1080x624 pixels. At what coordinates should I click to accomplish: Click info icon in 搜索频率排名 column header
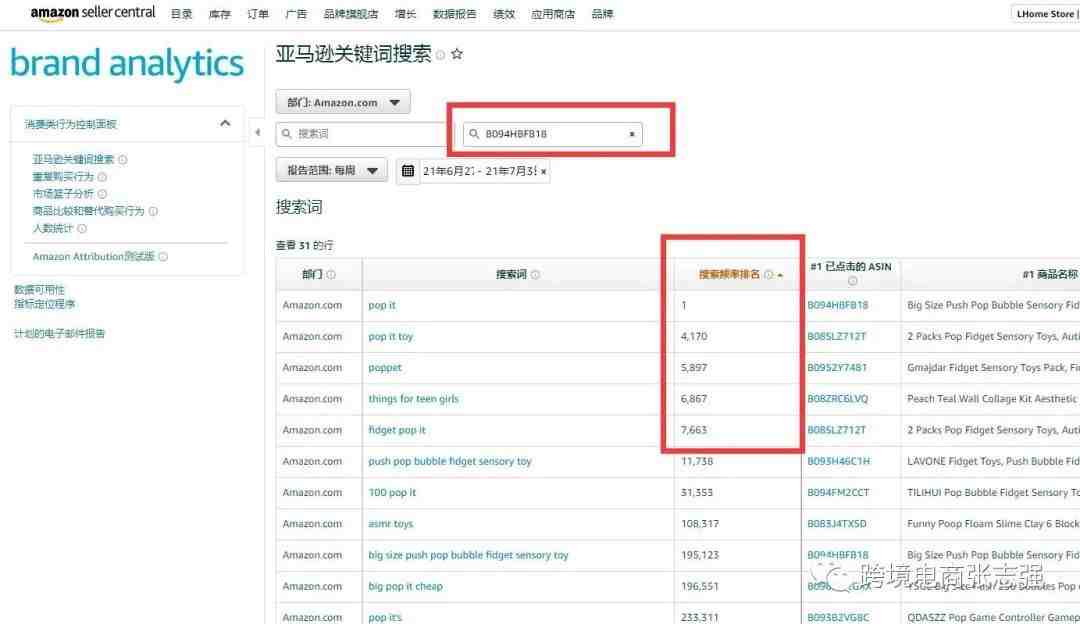(768, 274)
